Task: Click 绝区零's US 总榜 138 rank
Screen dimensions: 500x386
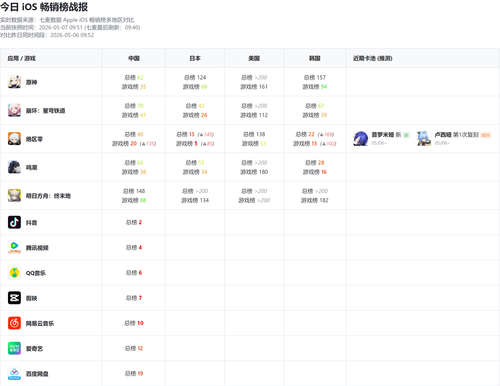Action: pyautogui.click(x=254, y=134)
